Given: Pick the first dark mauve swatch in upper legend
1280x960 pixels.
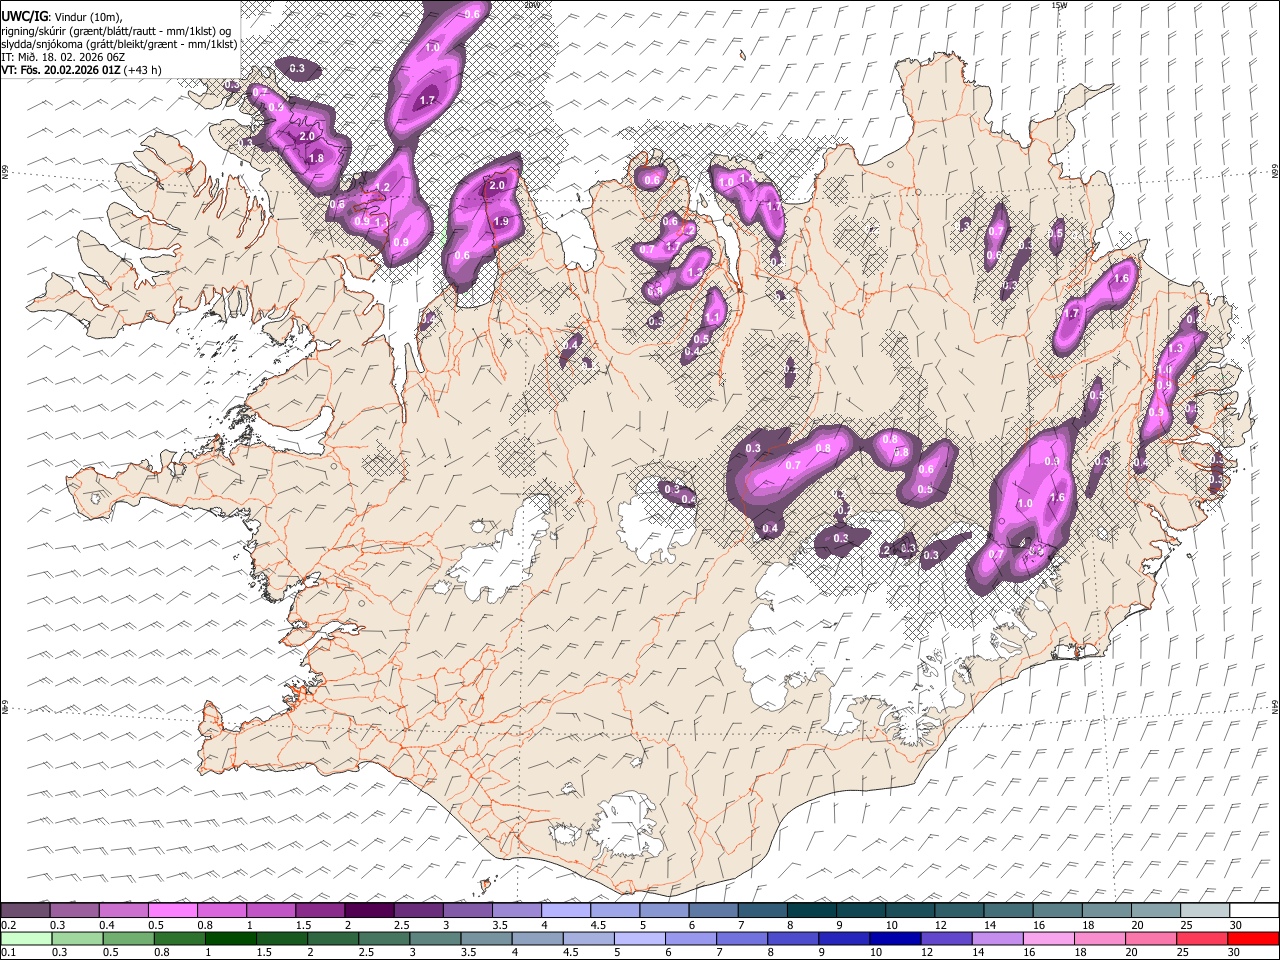Looking at the screenshot, I should 25,911.
